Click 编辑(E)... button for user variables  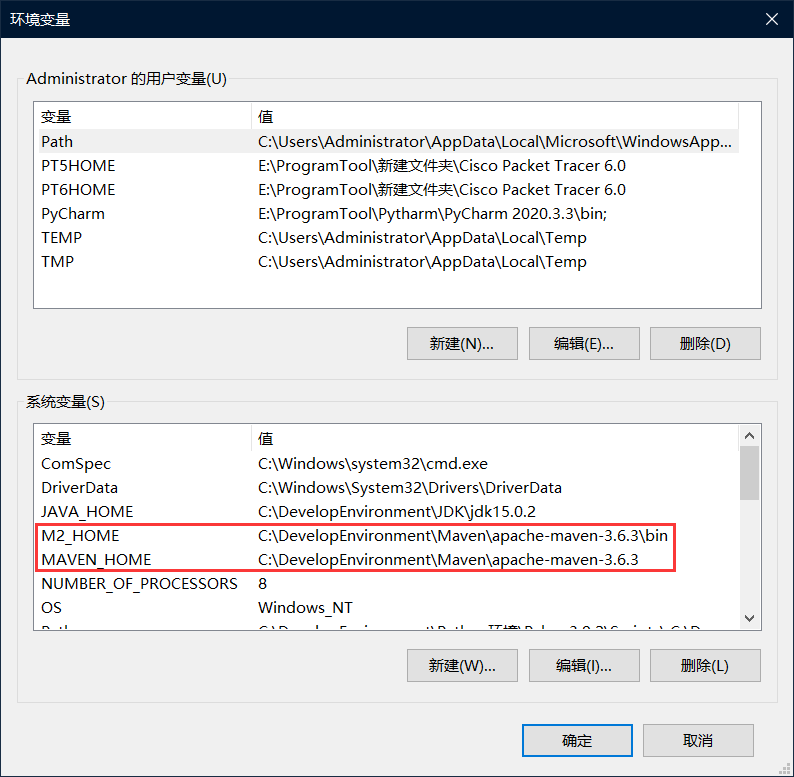584,343
